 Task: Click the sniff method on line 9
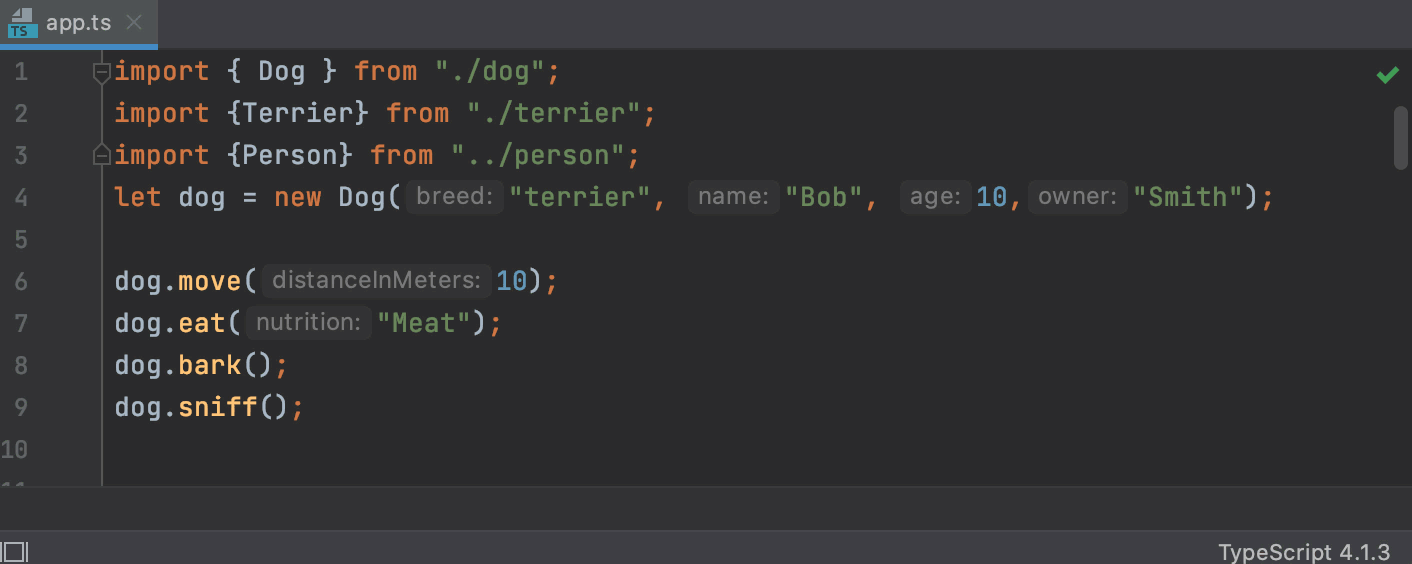218,407
